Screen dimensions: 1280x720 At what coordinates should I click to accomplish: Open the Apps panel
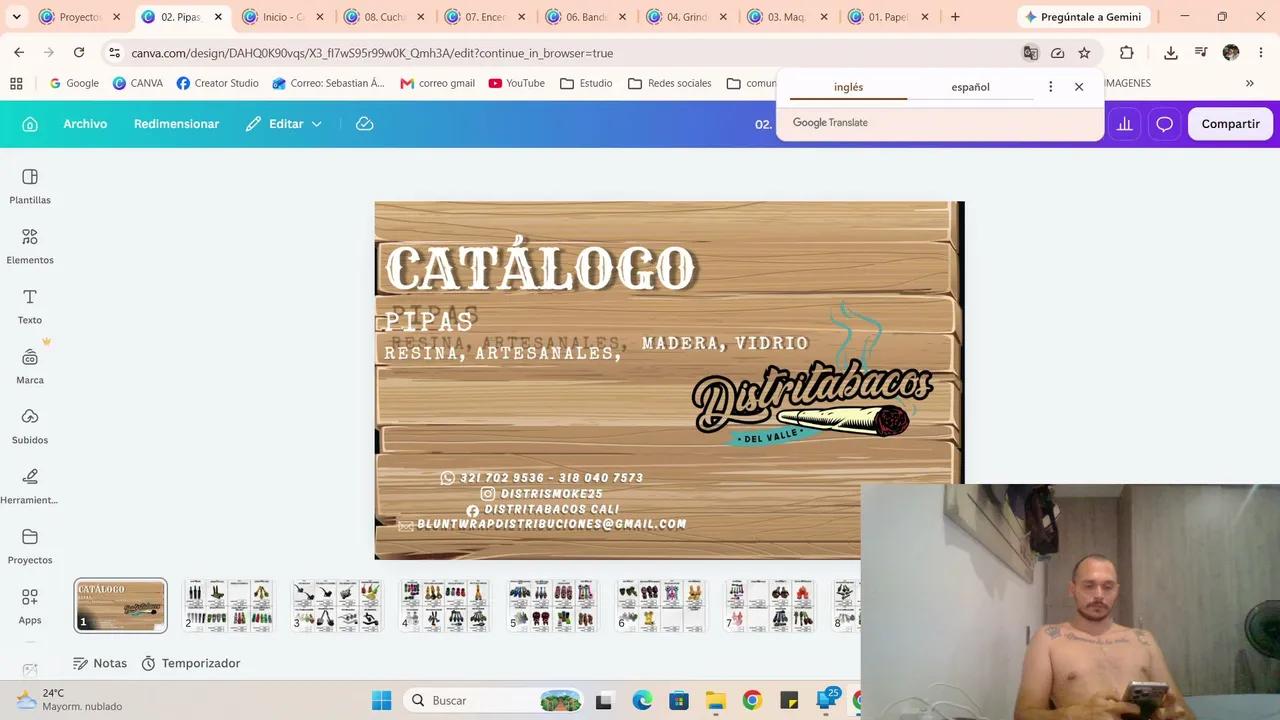coord(30,606)
